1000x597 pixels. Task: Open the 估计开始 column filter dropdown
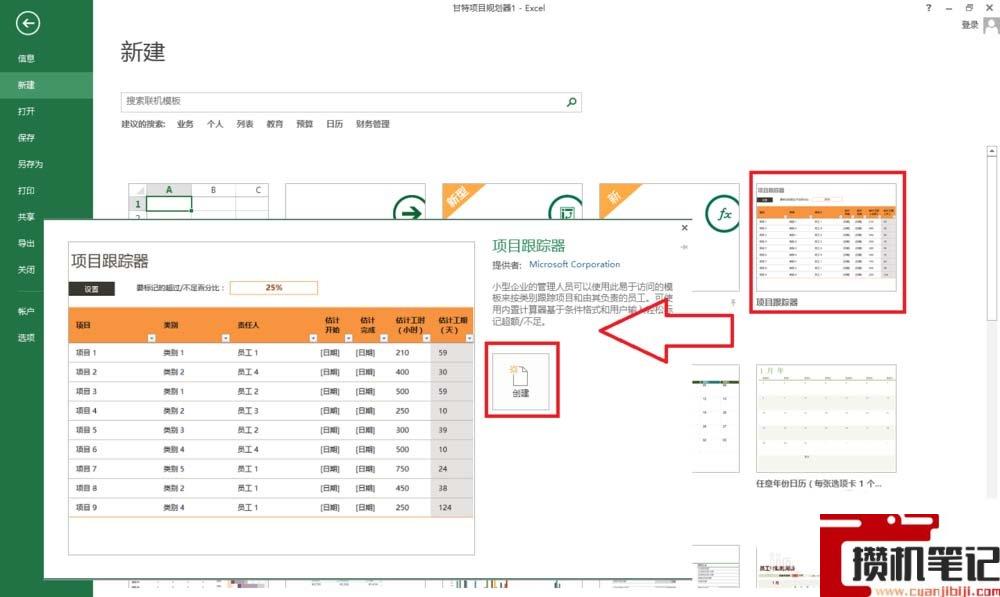348,338
